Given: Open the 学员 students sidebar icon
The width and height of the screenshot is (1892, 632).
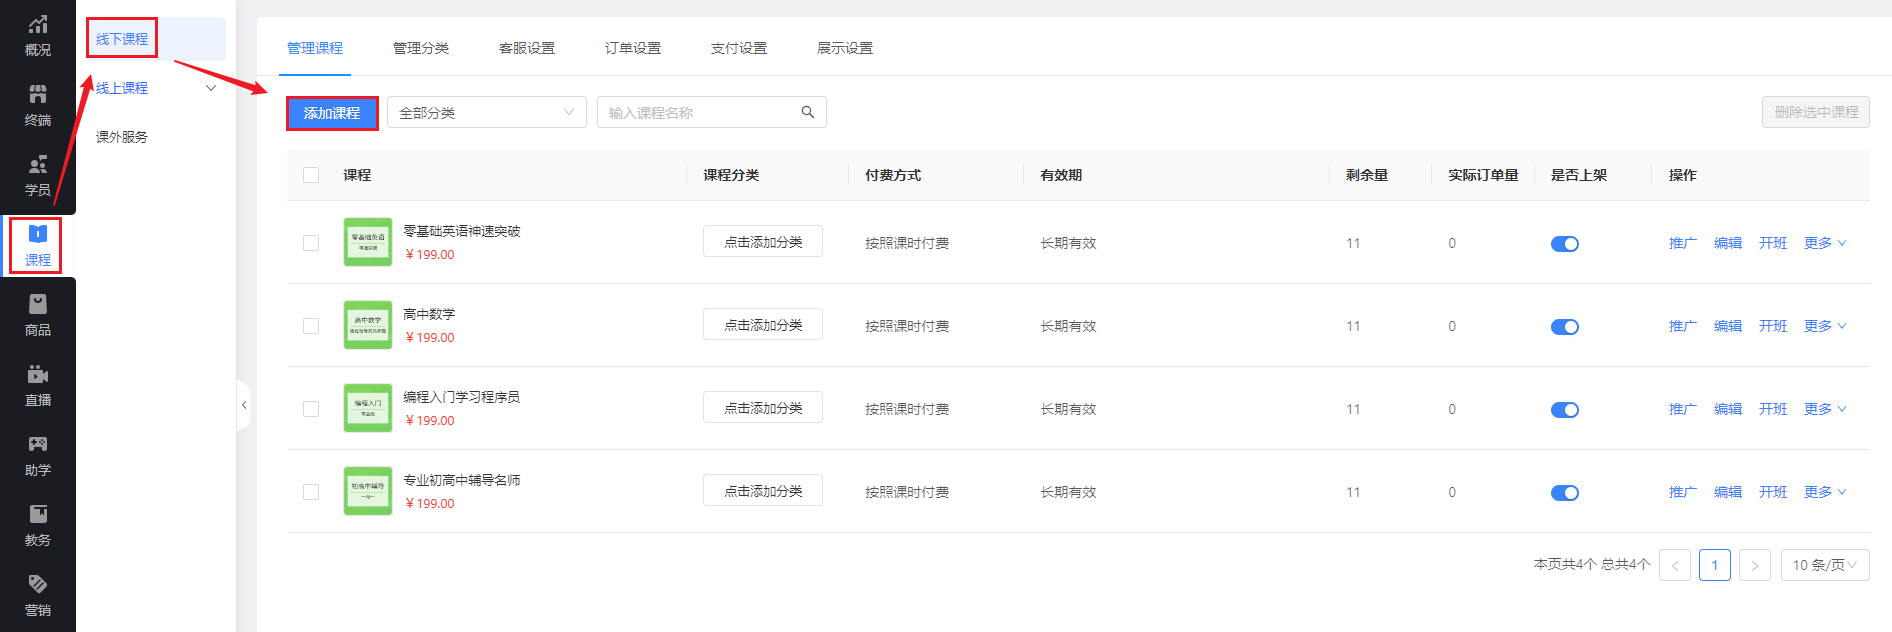Looking at the screenshot, I should coord(37,175).
